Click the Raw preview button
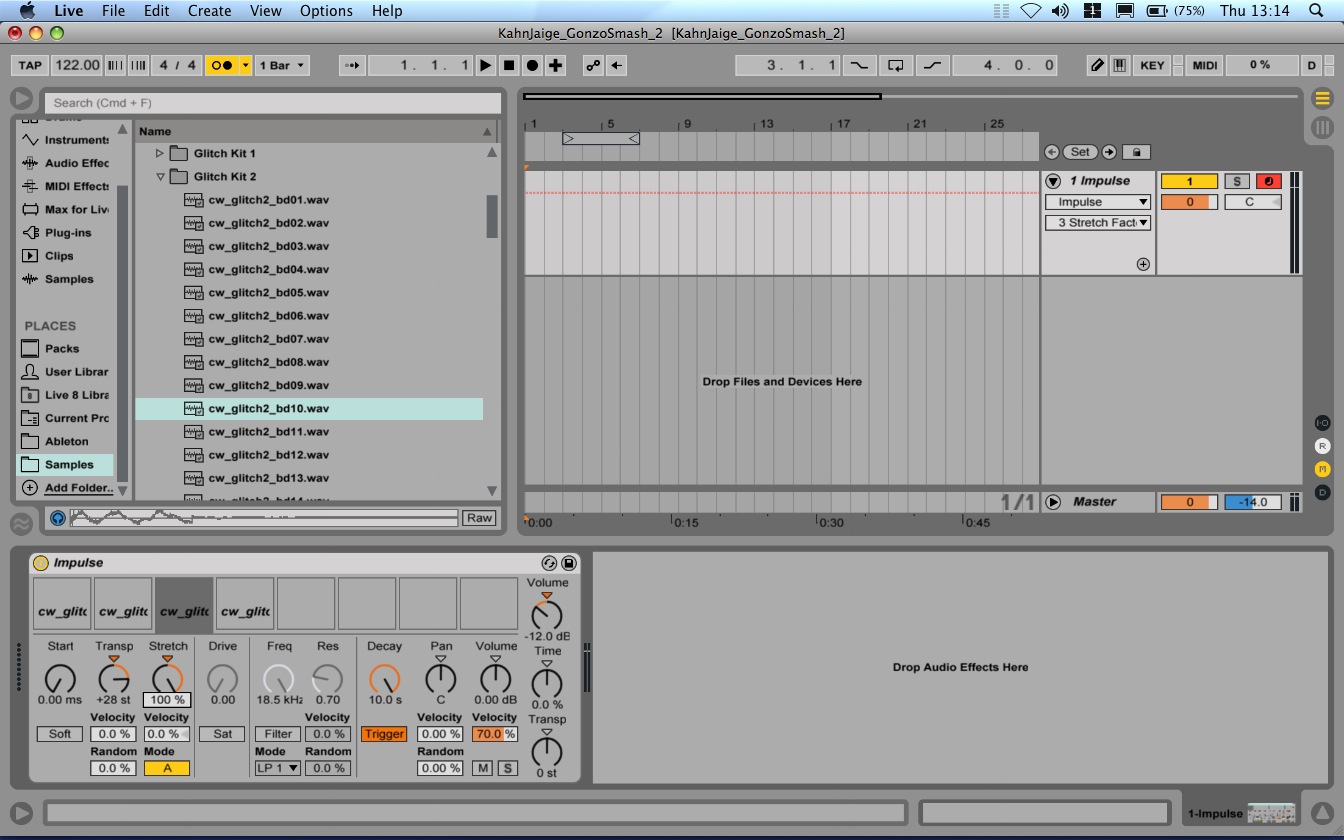This screenshot has width=1344, height=840. coord(479,518)
